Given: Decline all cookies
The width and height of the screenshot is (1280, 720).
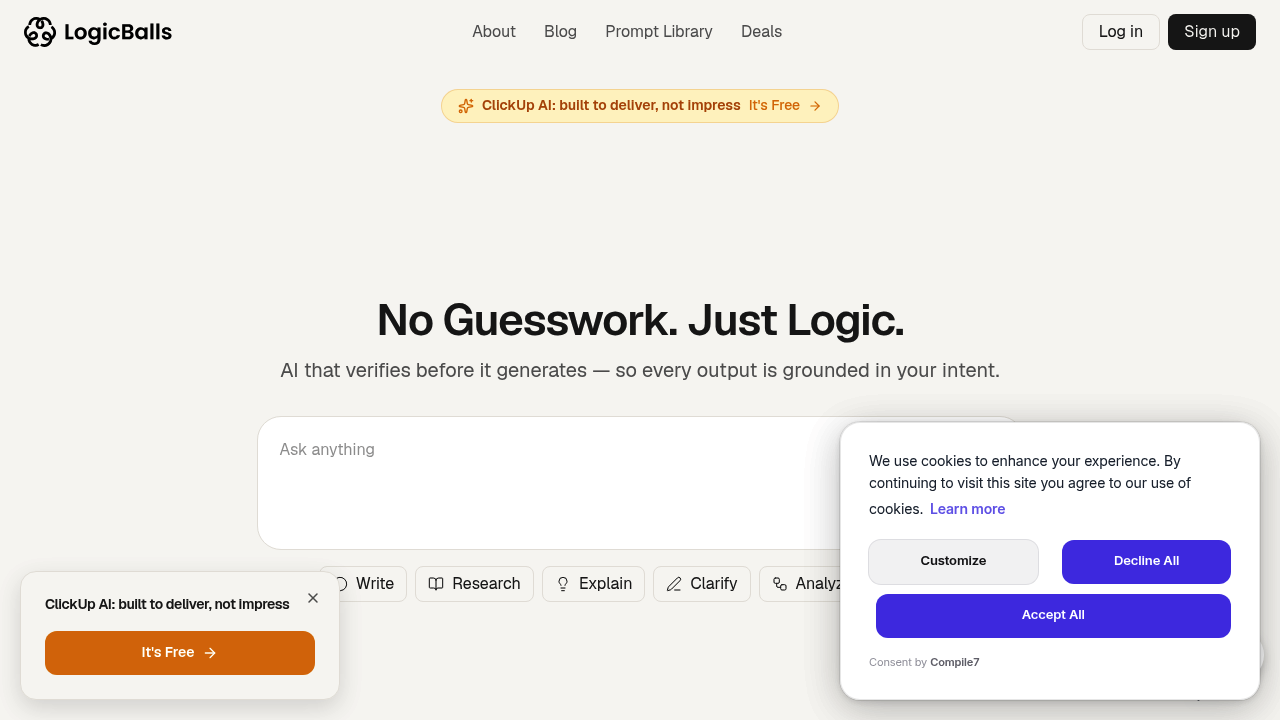Looking at the screenshot, I should pyautogui.click(x=1146, y=562).
